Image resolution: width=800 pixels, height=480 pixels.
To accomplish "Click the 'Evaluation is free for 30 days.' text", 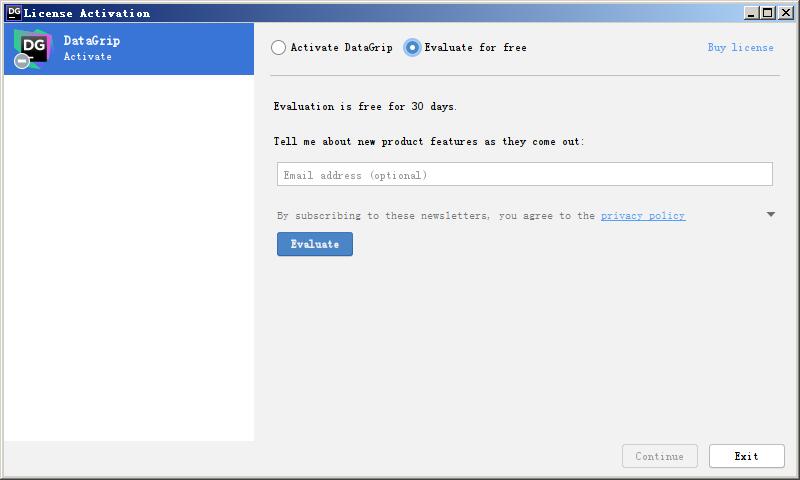I will point(365,107).
